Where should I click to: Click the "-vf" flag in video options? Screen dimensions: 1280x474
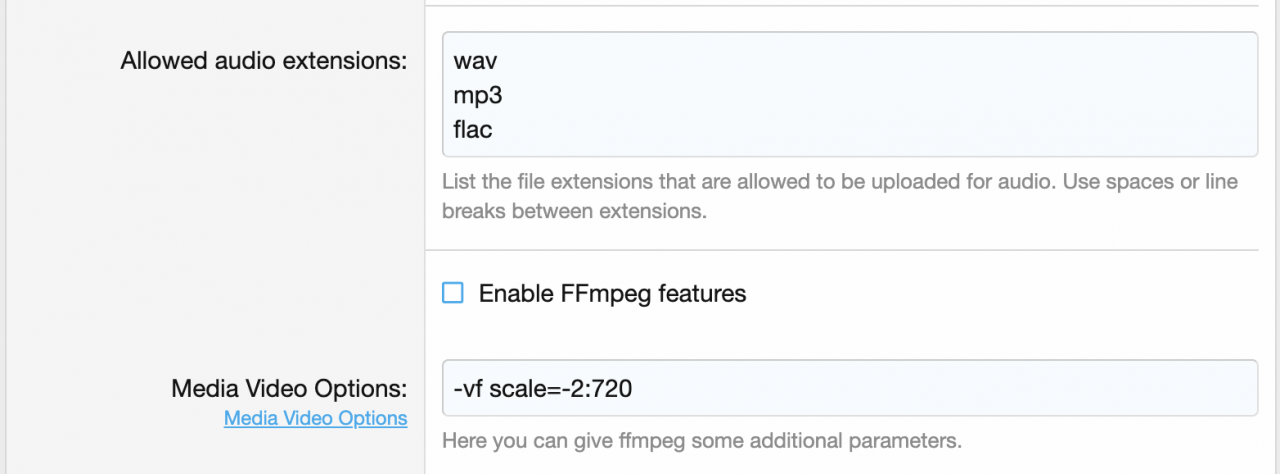click(x=468, y=388)
